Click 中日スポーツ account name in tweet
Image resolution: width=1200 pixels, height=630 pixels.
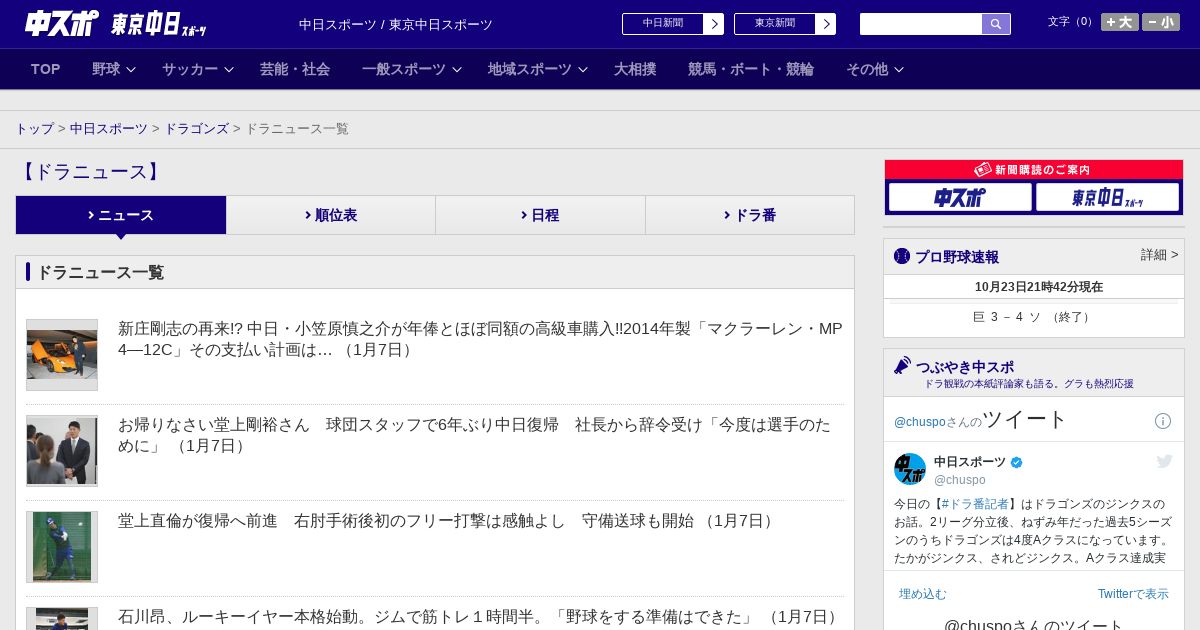970,462
